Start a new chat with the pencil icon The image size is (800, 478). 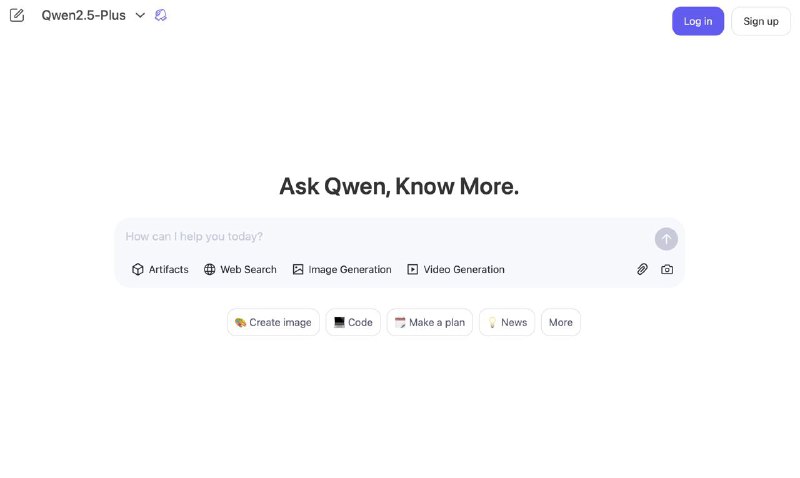pos(17,15)
